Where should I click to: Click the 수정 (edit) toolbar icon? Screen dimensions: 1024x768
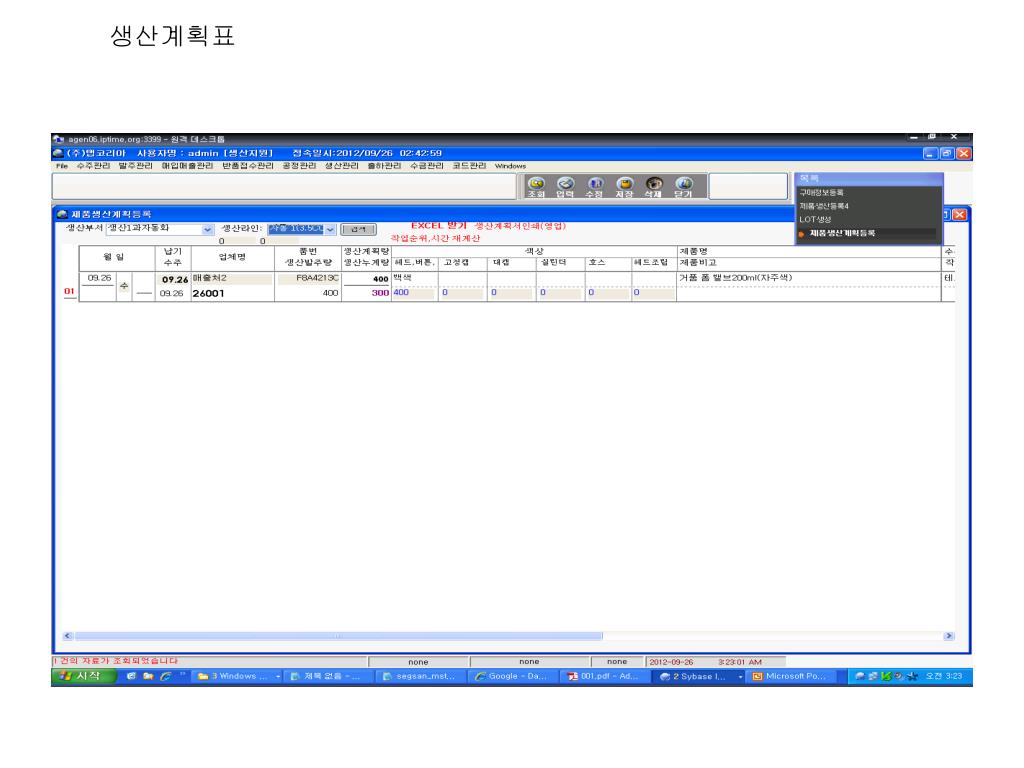[x=594, y=187]
